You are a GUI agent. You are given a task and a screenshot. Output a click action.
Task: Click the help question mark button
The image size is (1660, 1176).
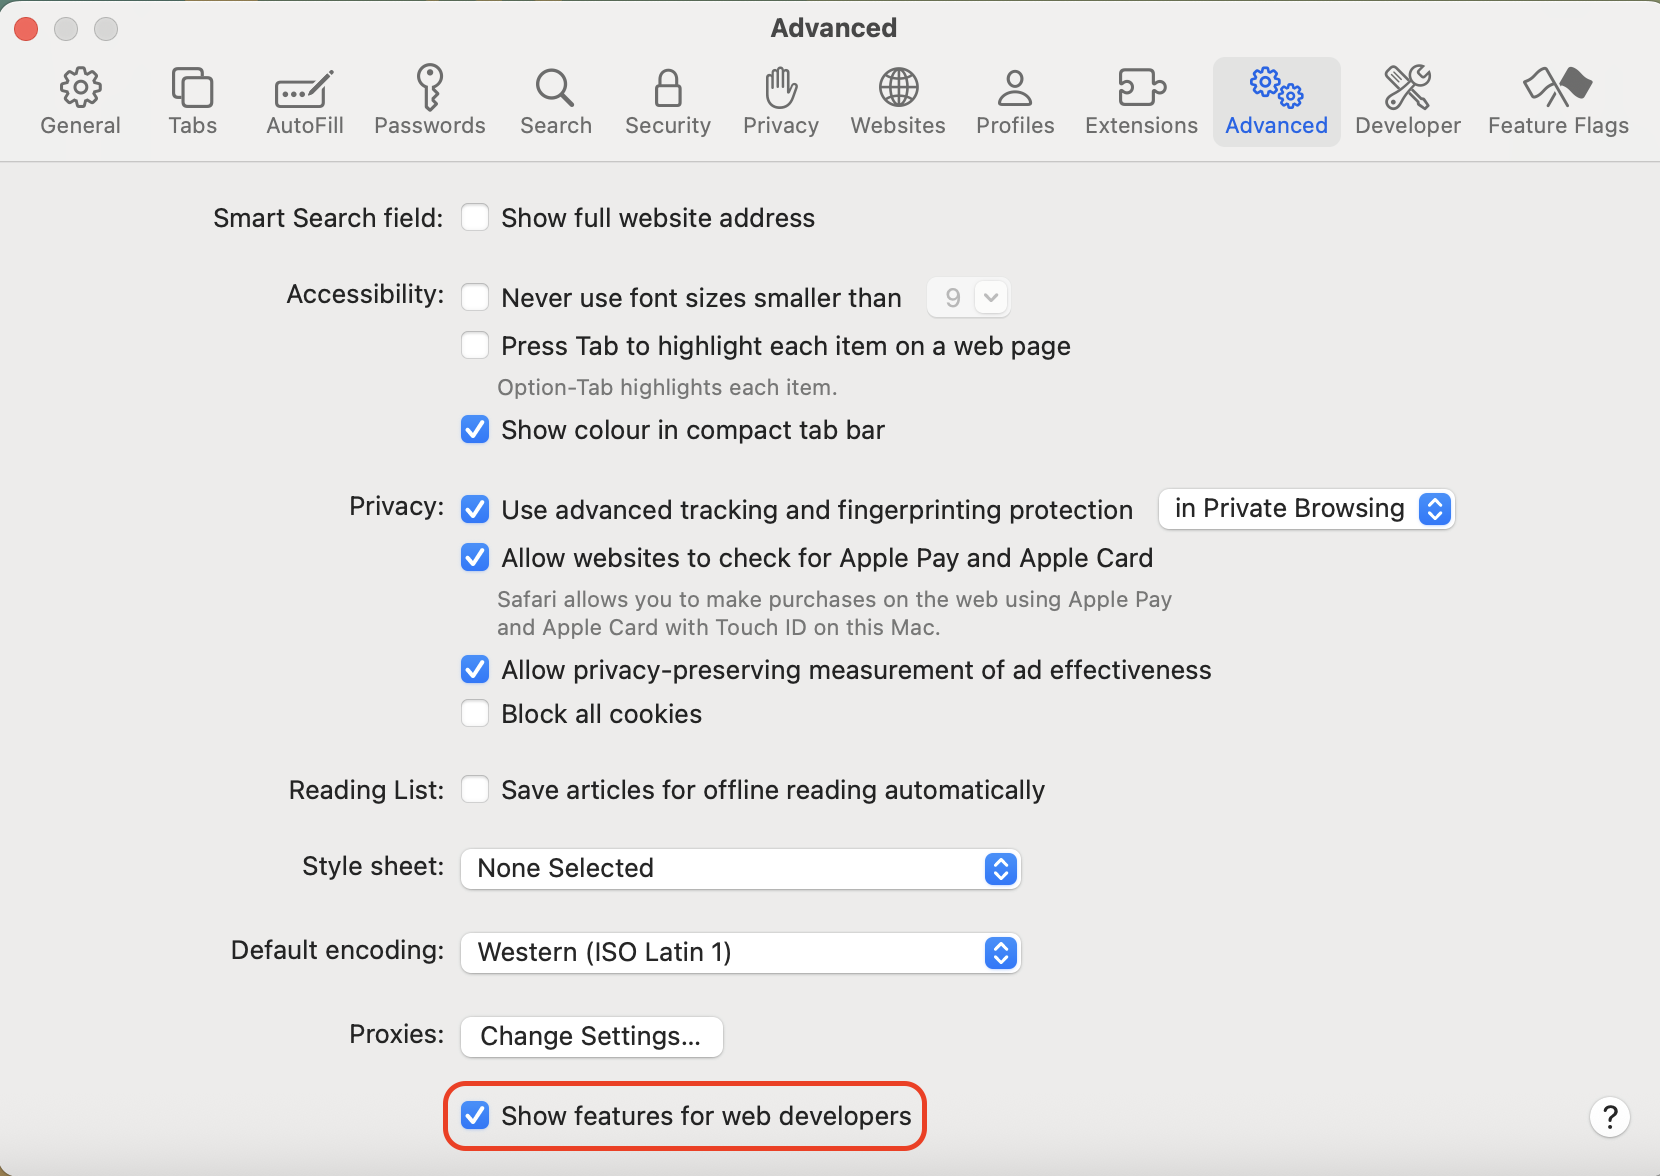click(x=1608, y=1117)
